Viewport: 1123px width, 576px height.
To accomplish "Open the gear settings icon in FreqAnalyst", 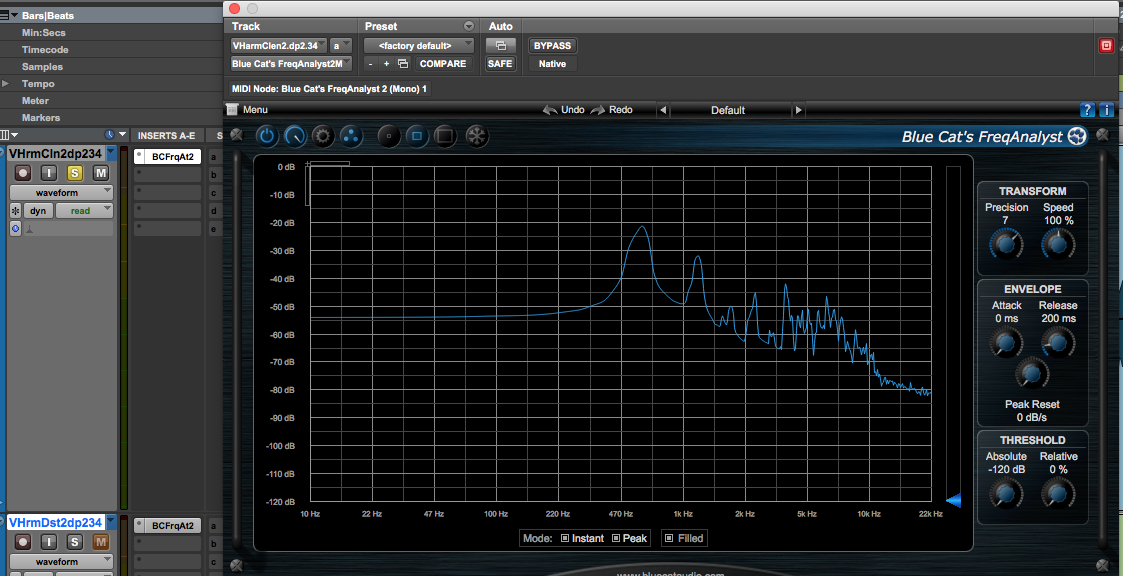I will click(323, 136).
